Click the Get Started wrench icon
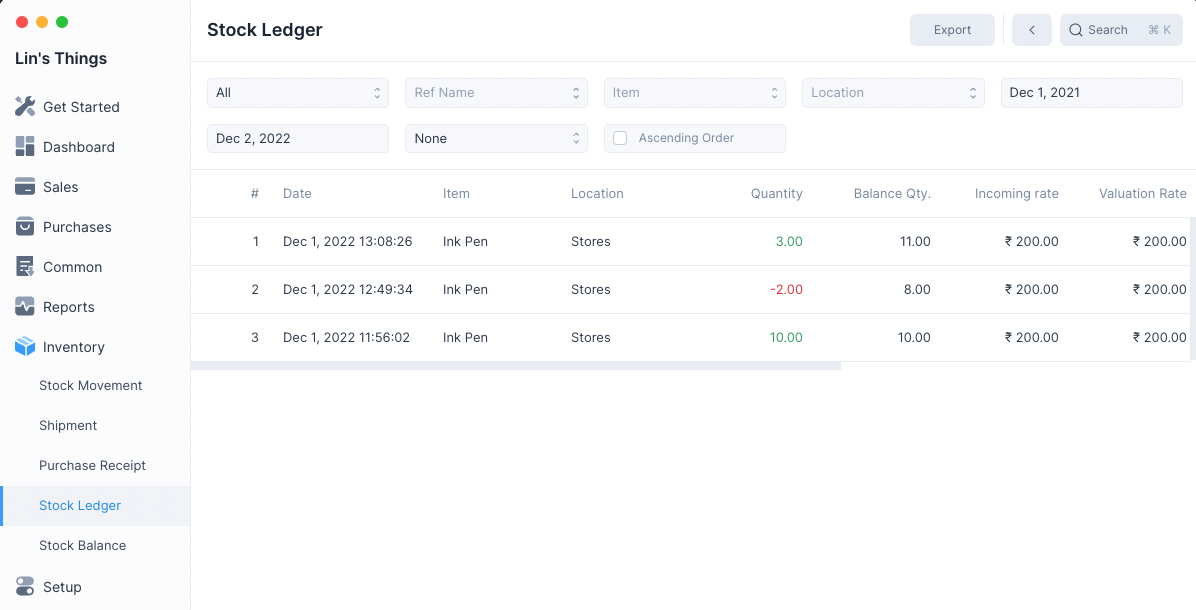 25,107
